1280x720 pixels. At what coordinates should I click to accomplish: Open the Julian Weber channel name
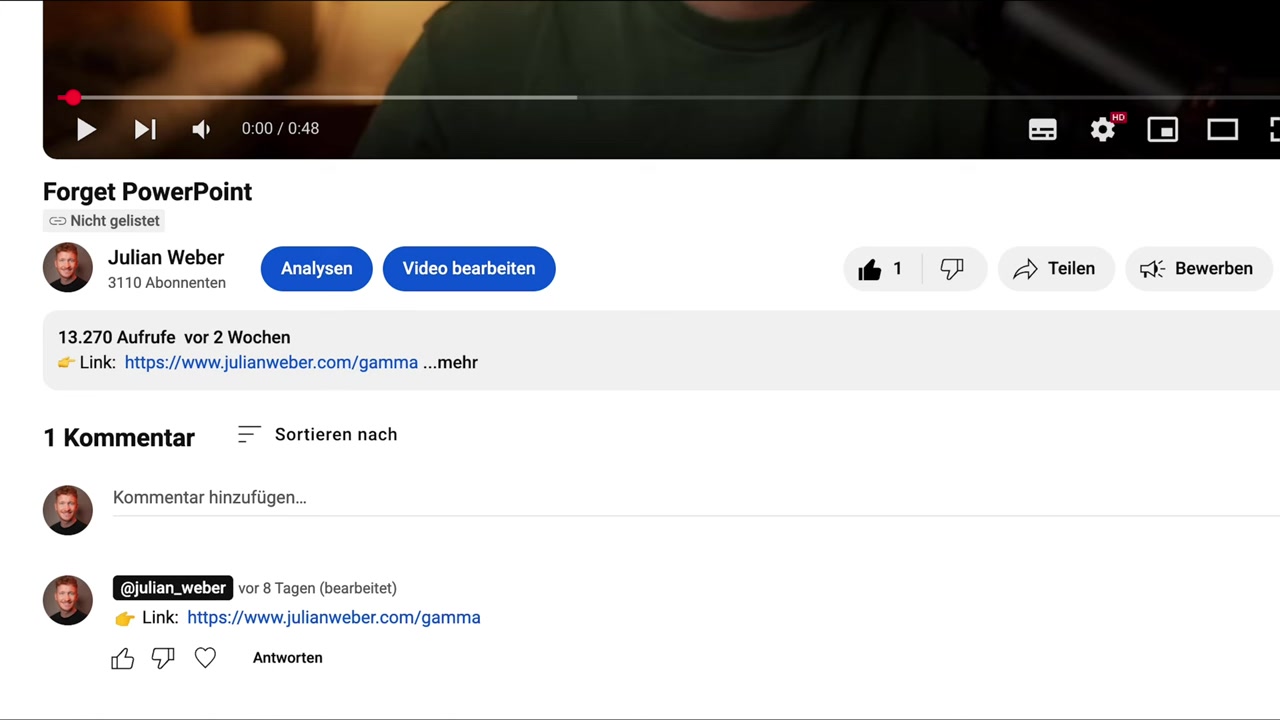pyautogui.click(x=166, y=257)
